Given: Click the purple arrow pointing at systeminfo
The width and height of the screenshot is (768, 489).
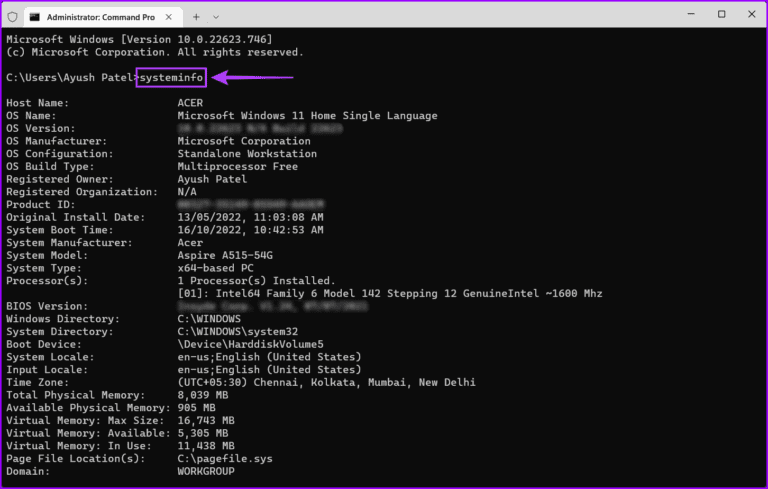Looking at the screenshot, I should (x=252, y=77).
